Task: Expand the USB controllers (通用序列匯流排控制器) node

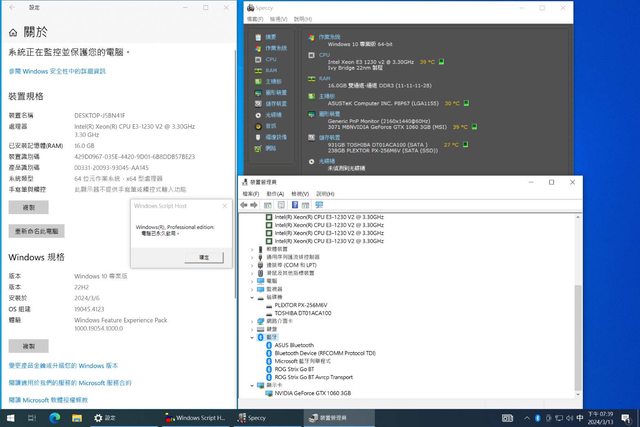Action: [x=252, y=257]
